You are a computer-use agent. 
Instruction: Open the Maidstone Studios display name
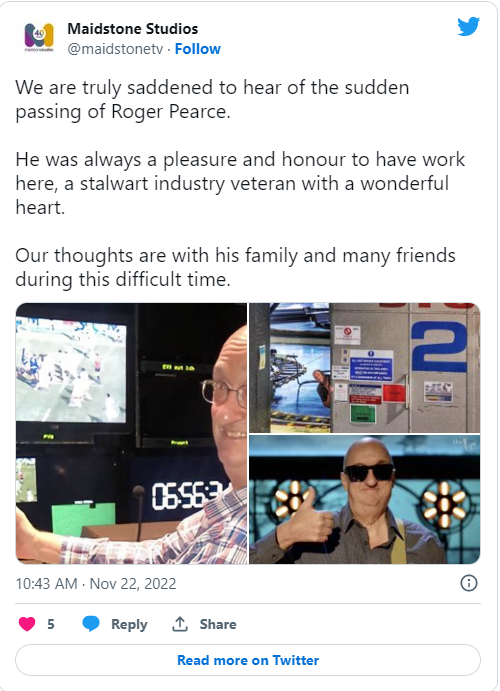tap(133, 29)
